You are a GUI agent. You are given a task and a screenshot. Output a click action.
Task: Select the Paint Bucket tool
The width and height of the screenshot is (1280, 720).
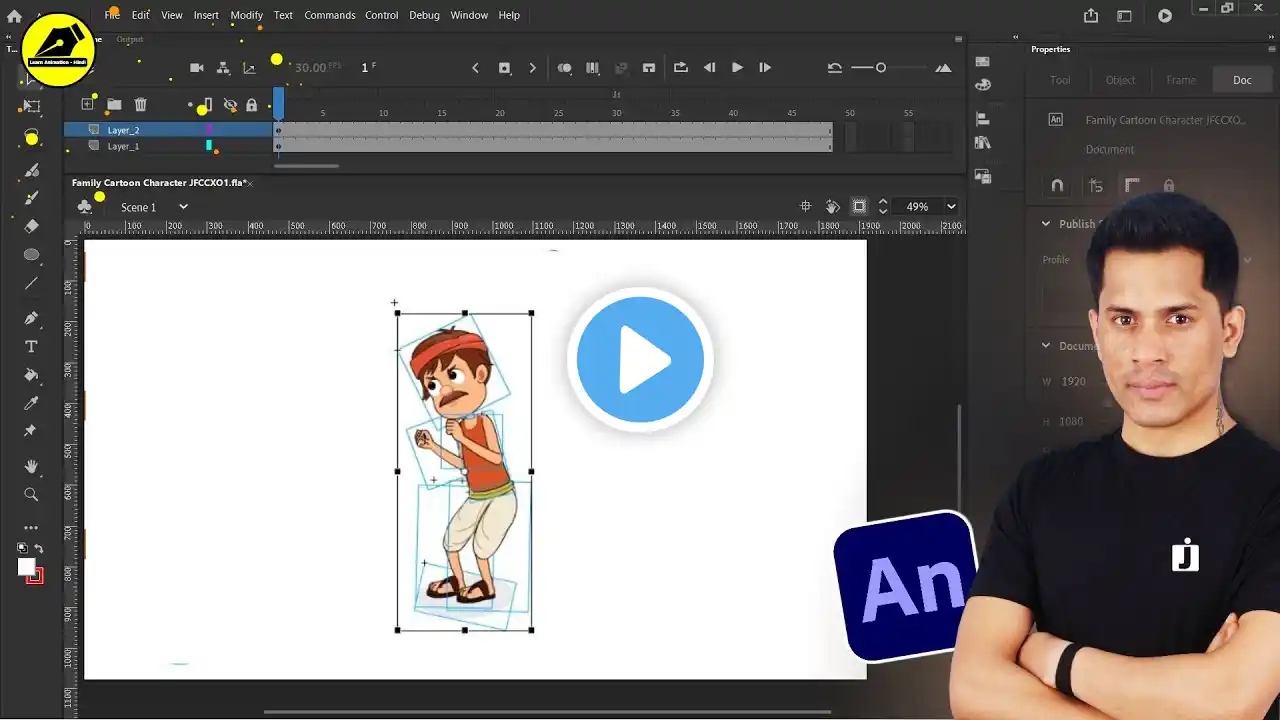coord(31,375)
